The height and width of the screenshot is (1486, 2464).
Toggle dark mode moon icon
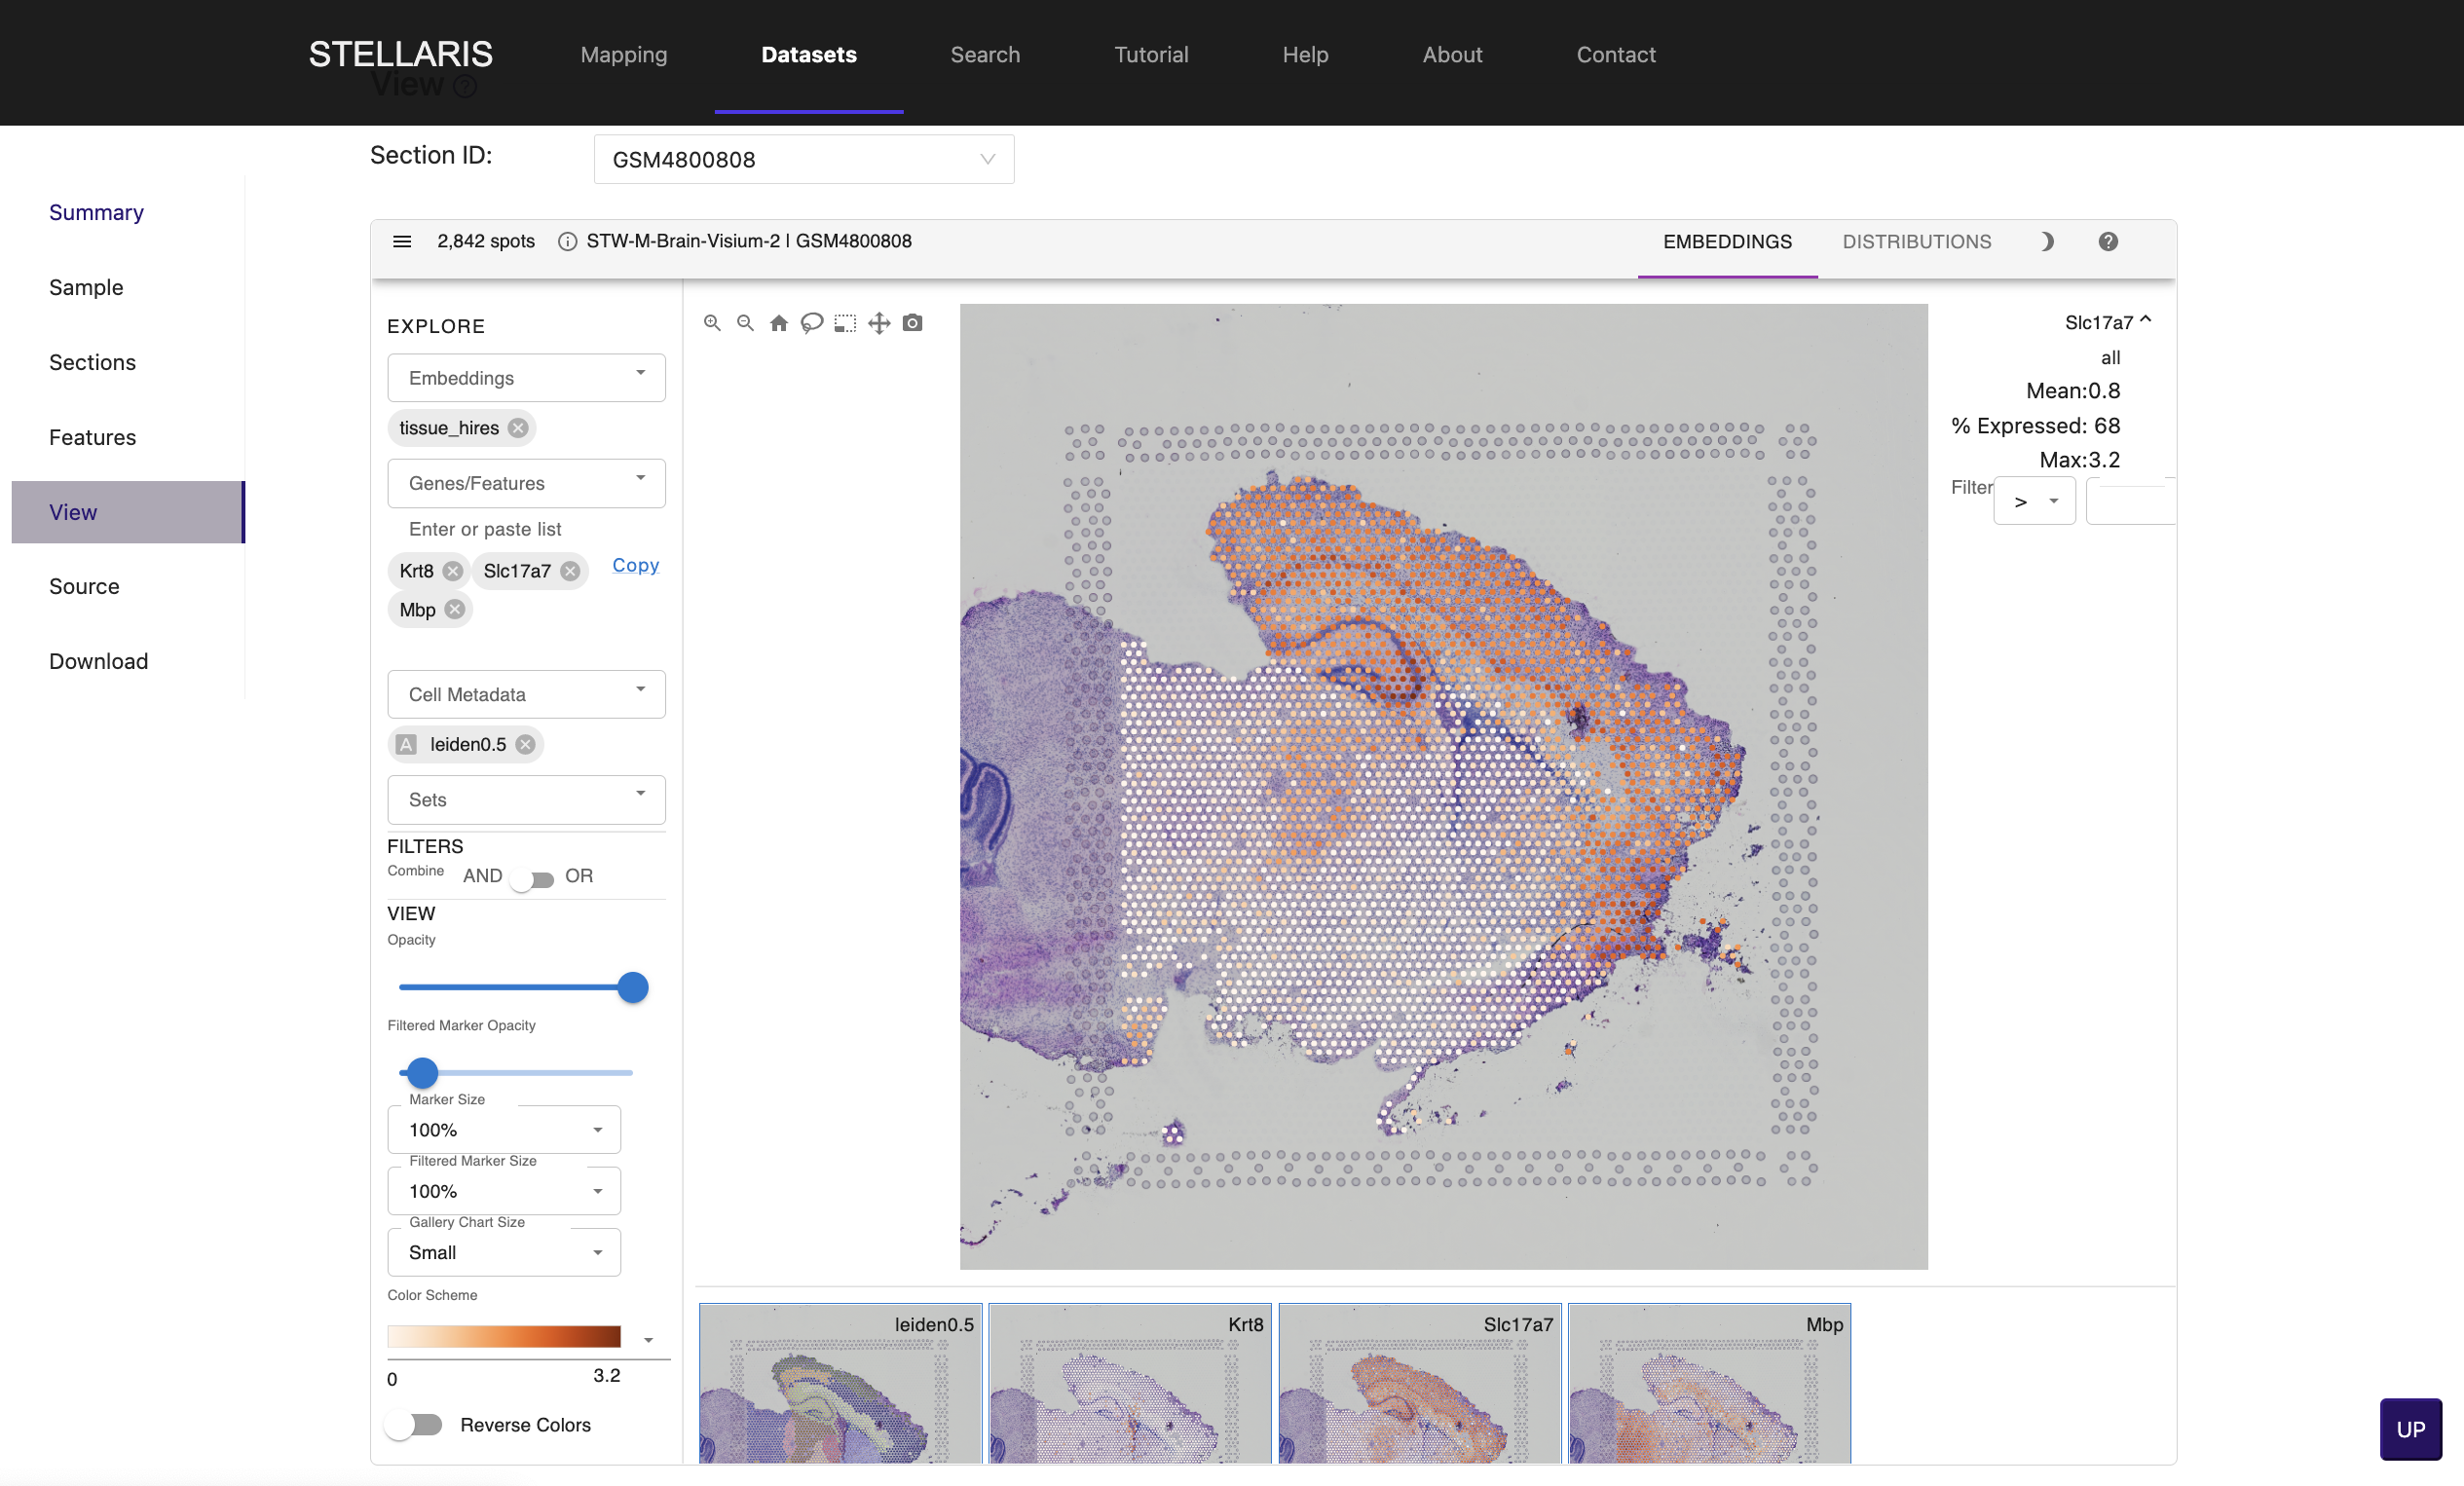click(2046, 241)
